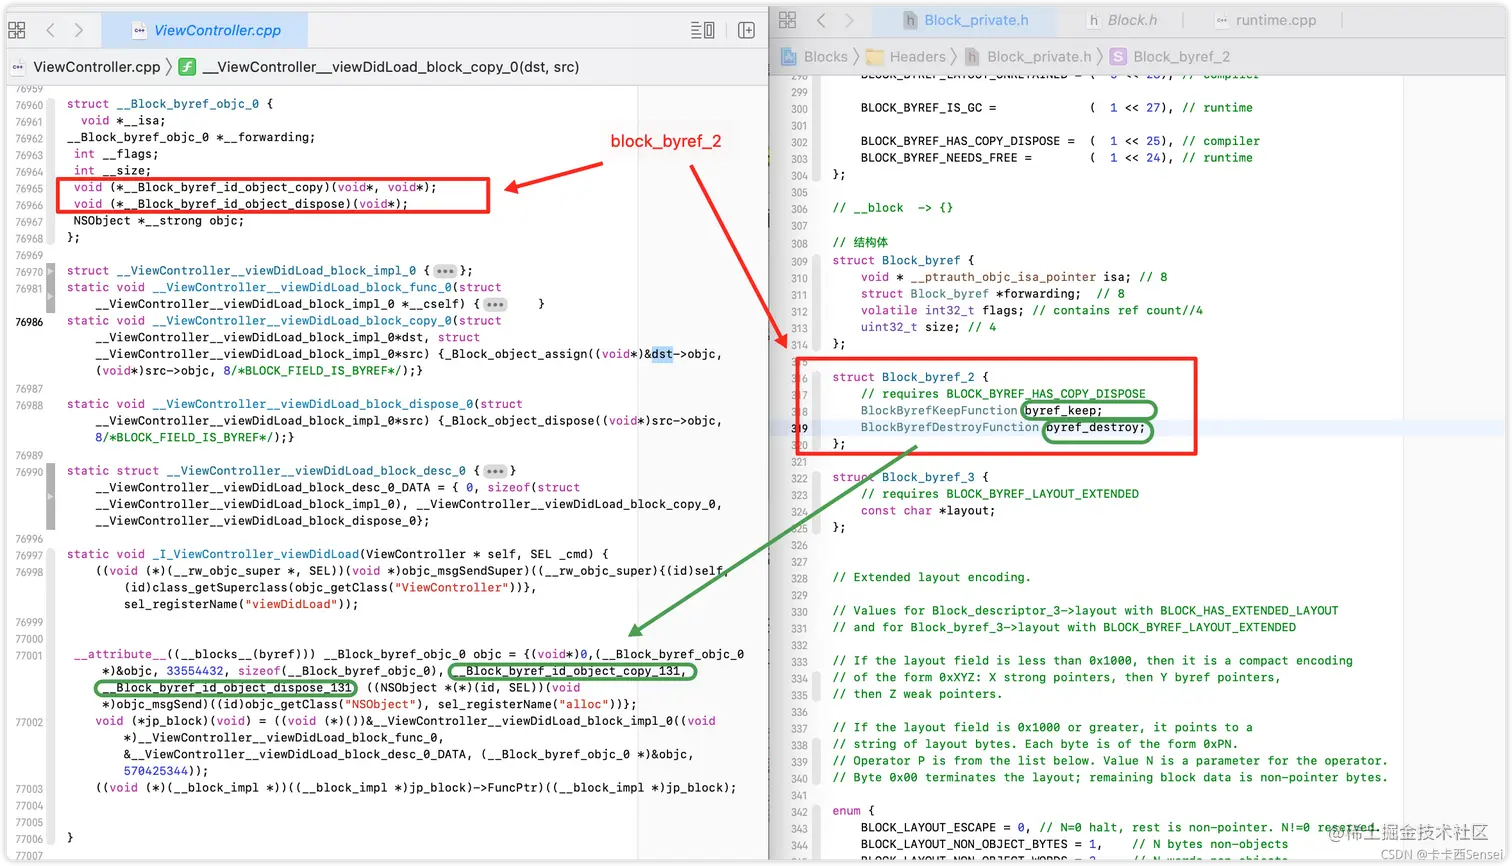Click the green function icon in left jump bar
Screen dimensions: 1512x866
(186, 66)
